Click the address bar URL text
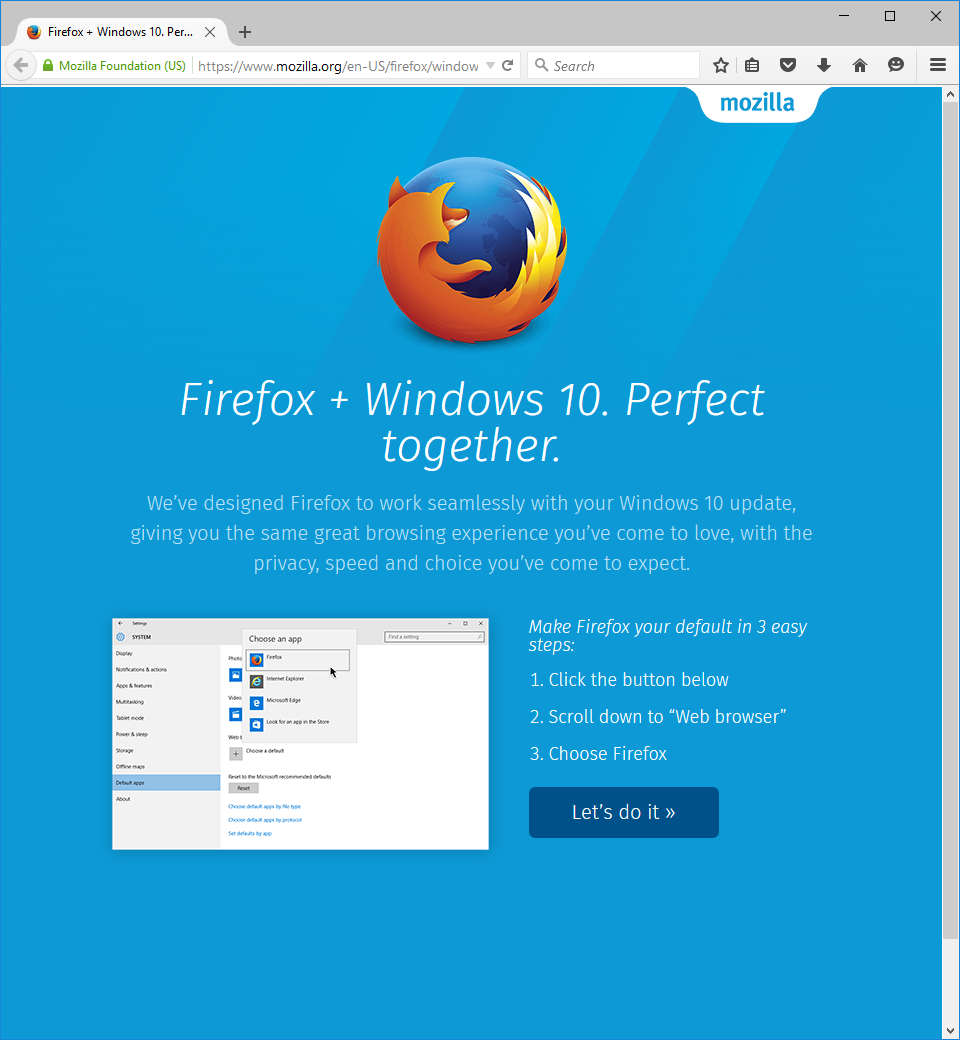 [338, 66]
